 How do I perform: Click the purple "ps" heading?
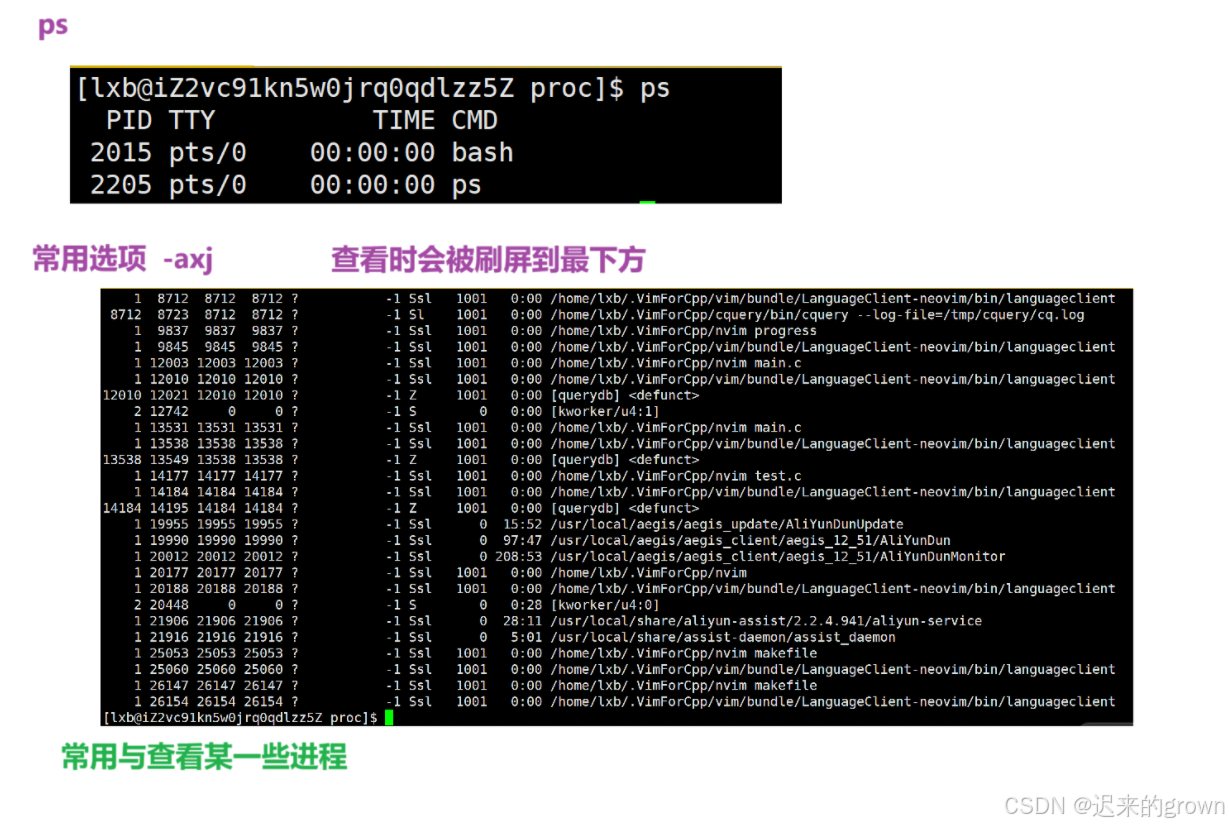[x=53, y=27]
